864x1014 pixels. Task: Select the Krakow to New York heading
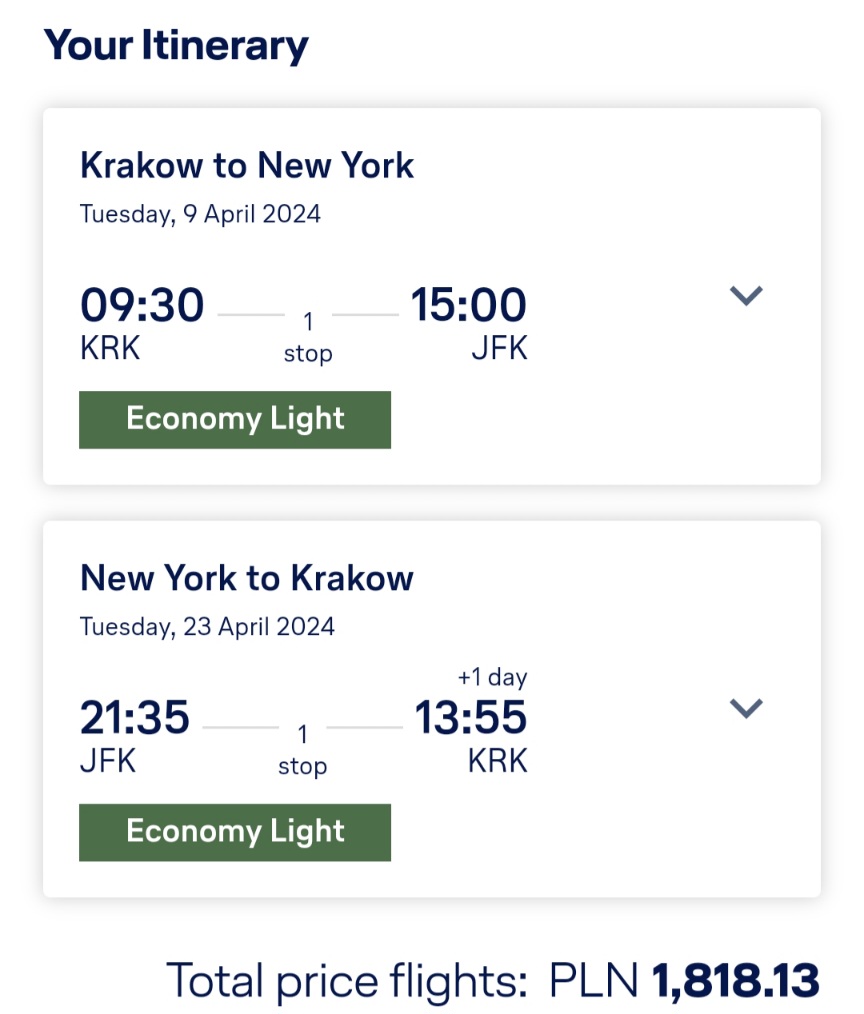246,165
